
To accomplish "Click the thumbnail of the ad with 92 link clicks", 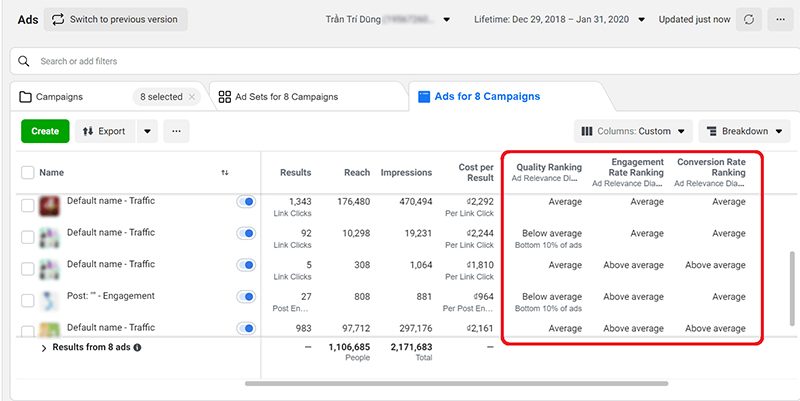I will (49, 237).
